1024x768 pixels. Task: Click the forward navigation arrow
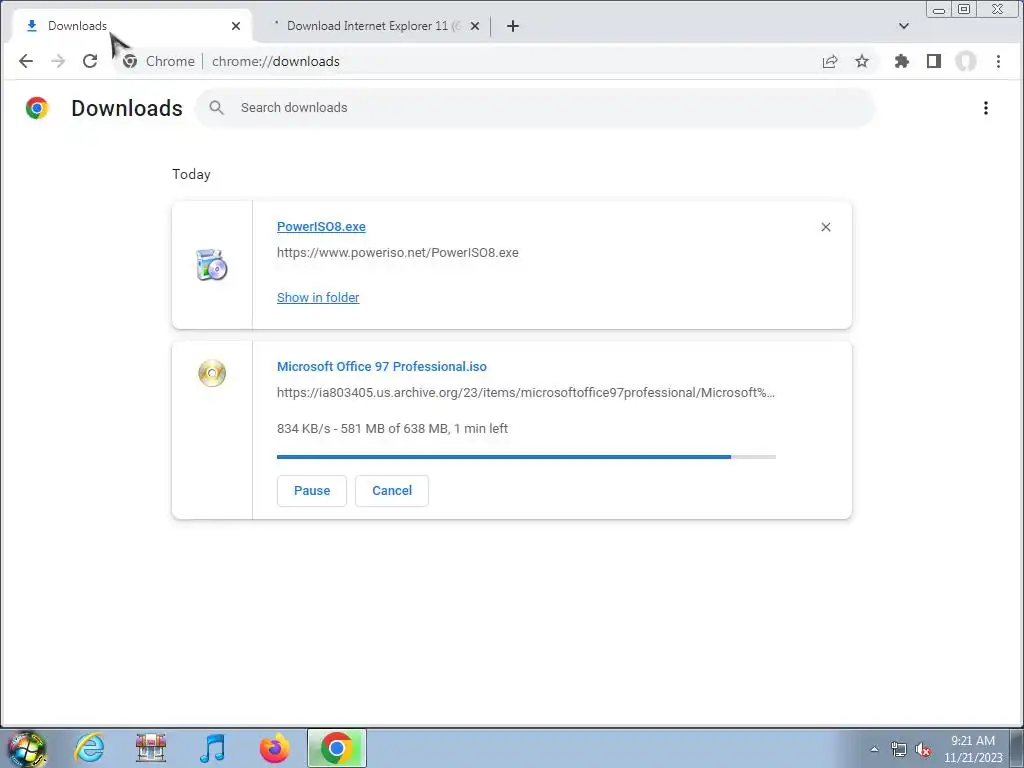pos(58,61)
